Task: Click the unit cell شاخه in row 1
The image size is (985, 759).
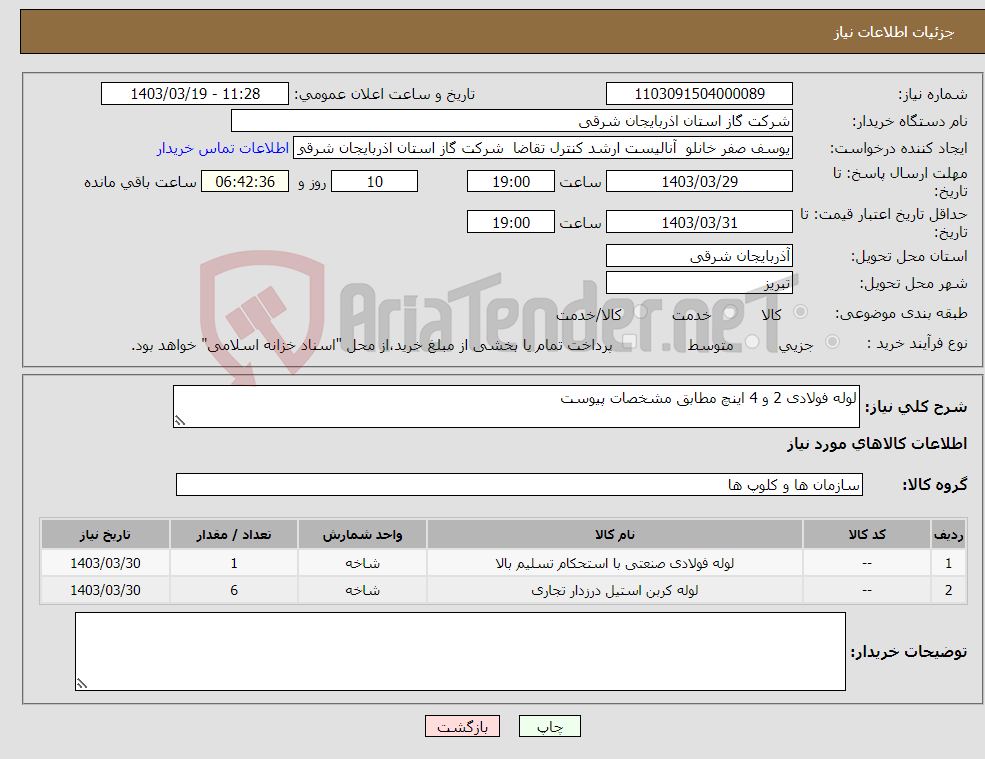Action: 362,564
